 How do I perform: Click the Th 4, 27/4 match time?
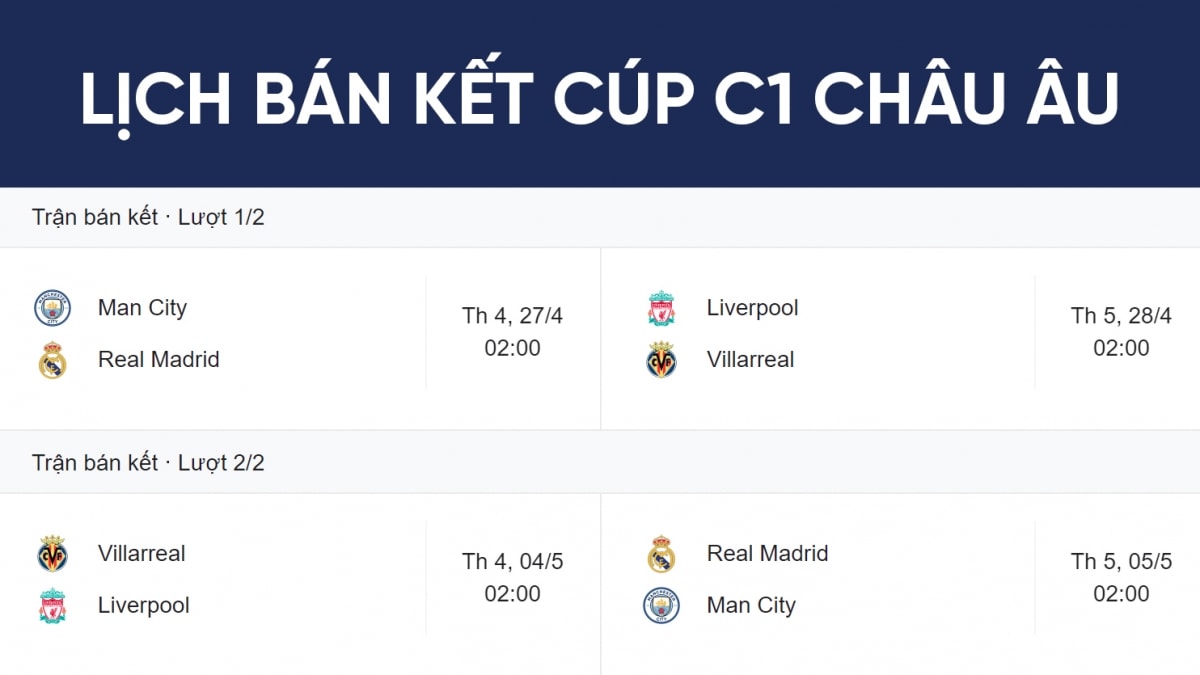[x=513, y=332]
